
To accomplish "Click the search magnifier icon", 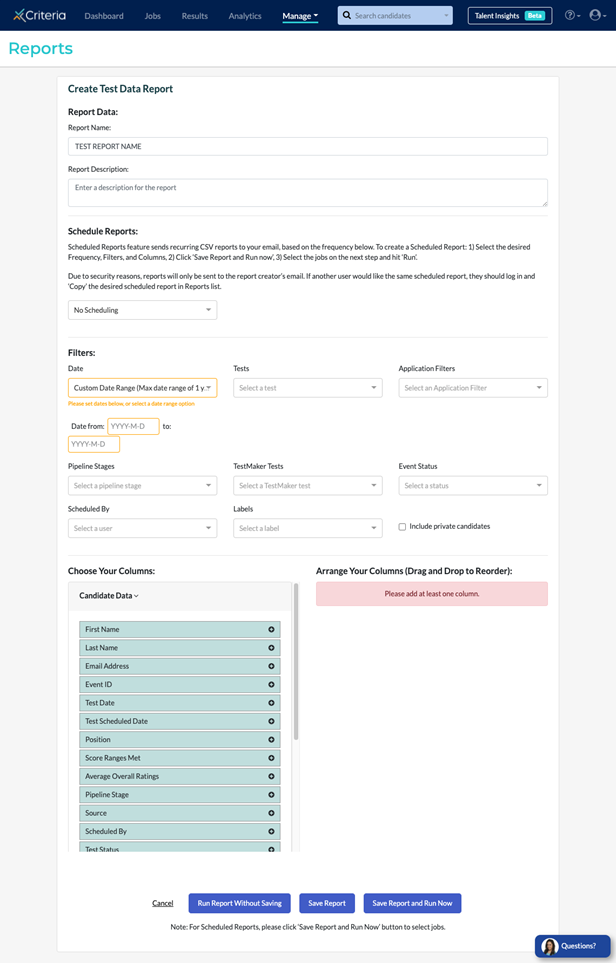I will (x=347, y=15).
